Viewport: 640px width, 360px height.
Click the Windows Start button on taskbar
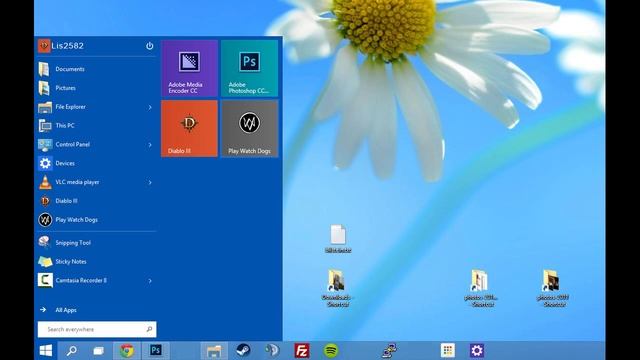click(x=46, y=351)
